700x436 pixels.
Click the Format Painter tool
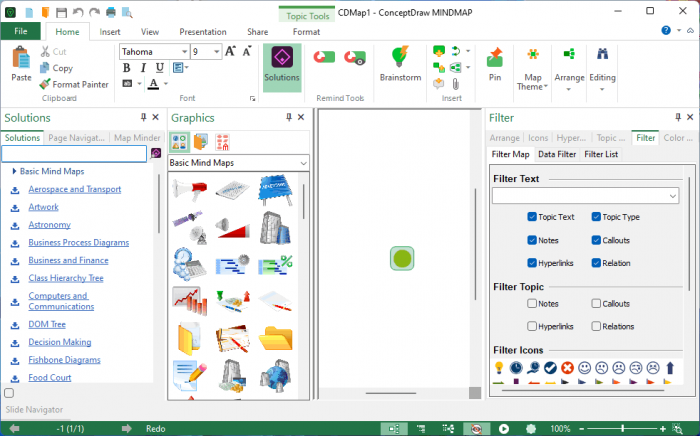click(74, 85)
